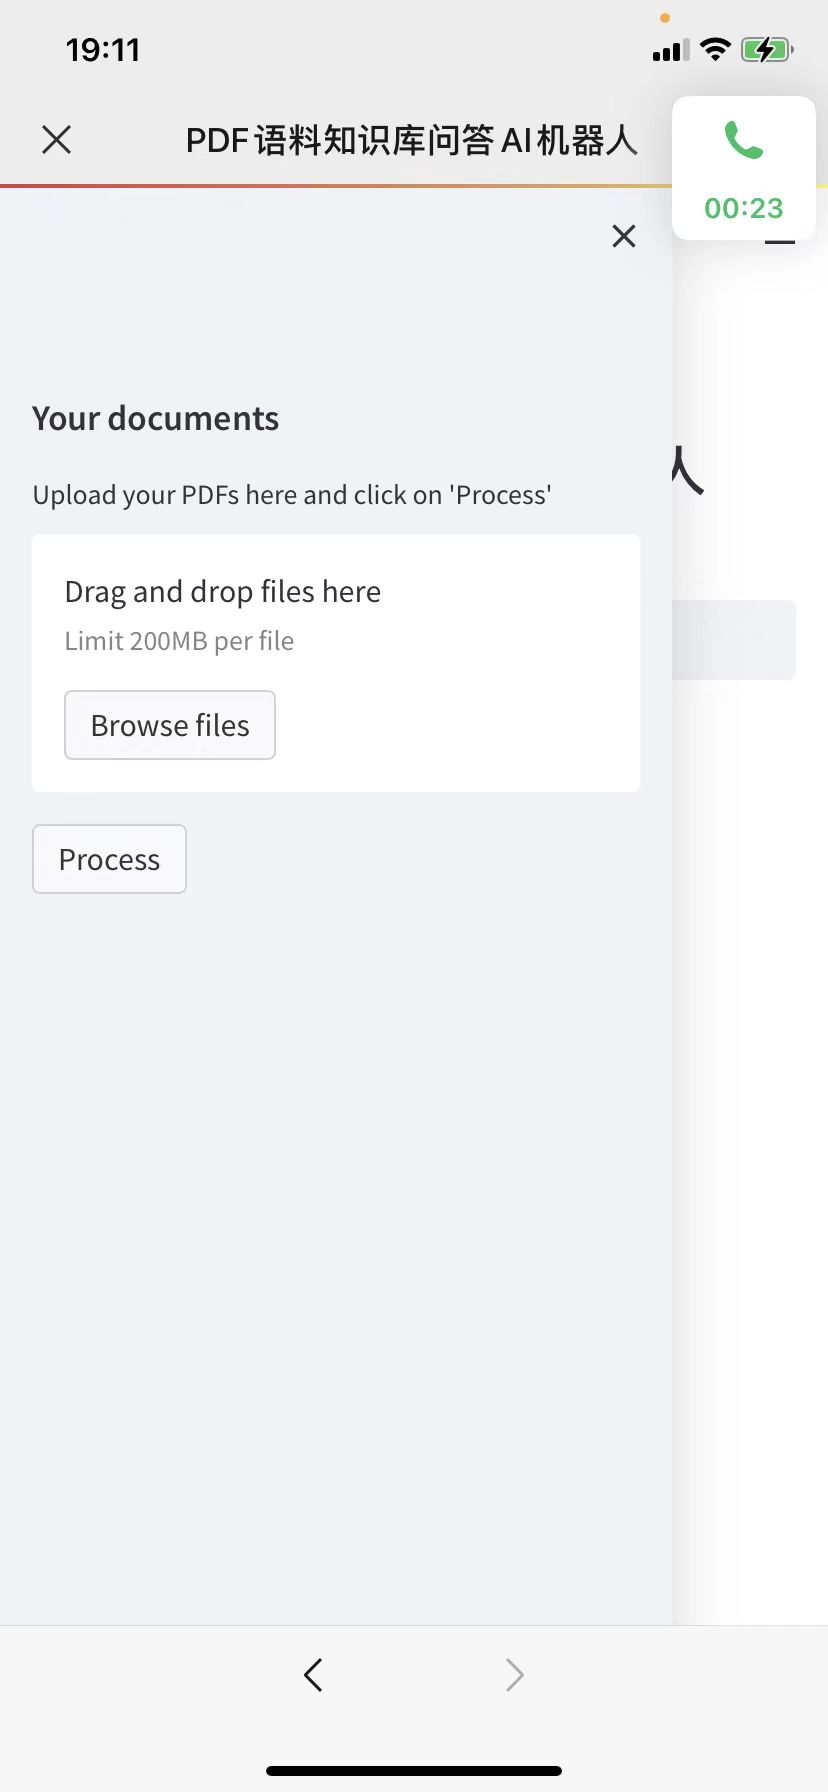The height and width of the screenshot is (1792, 828).
Task: Tap the page title PDF语料知识库问答 AI机器人
Action: click(x=412, y=141)
